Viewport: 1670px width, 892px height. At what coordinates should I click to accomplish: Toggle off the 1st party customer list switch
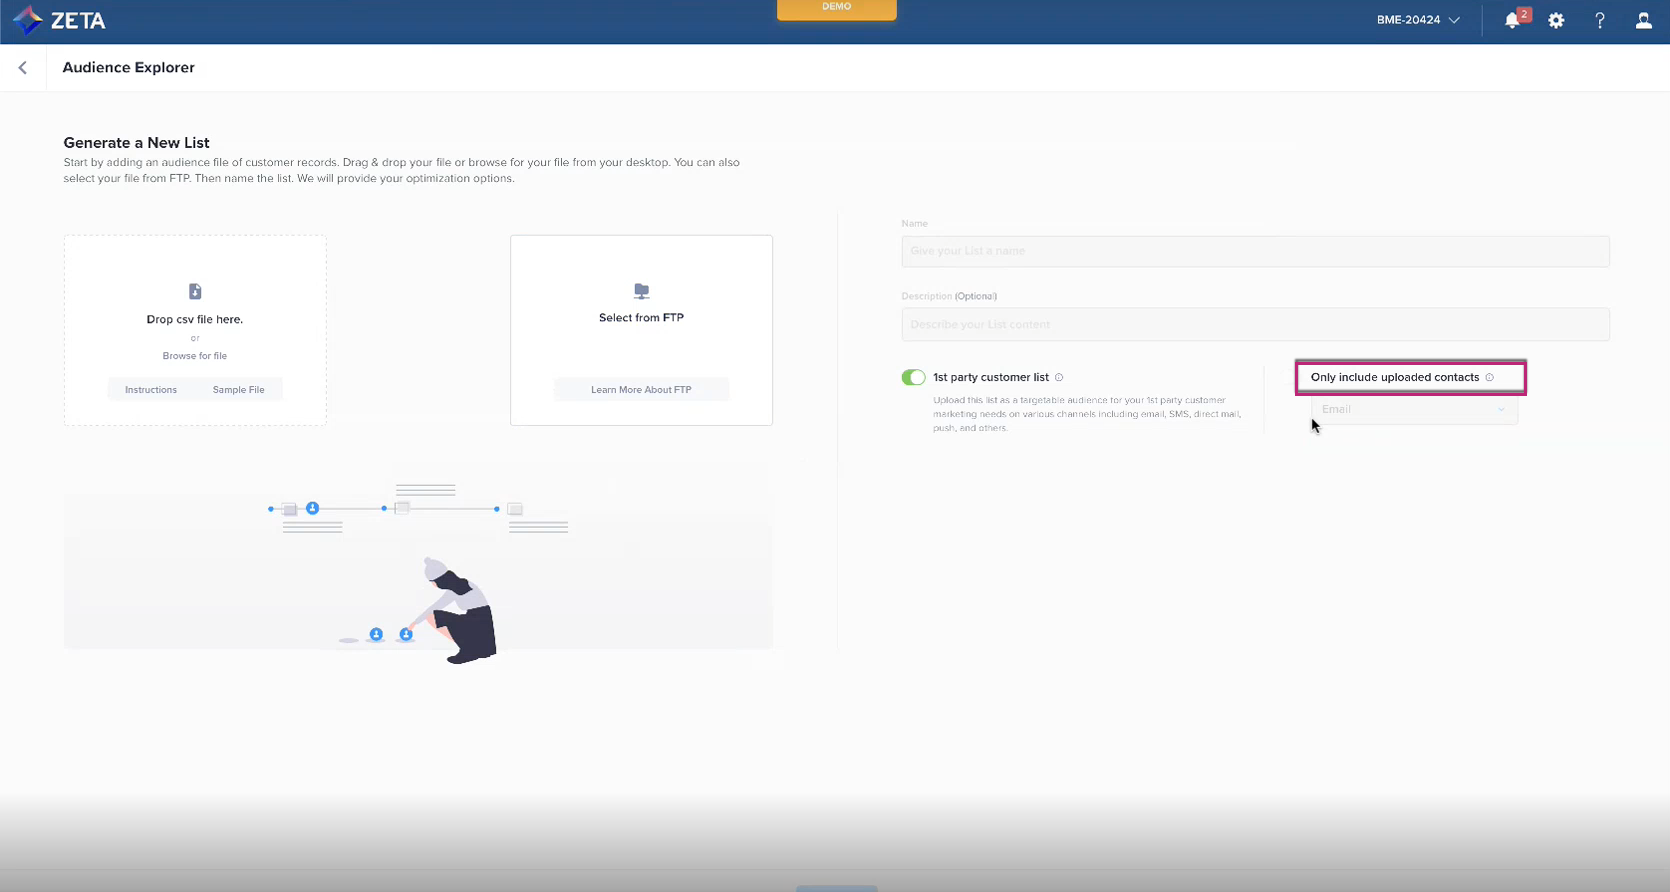tap(913, 377)
